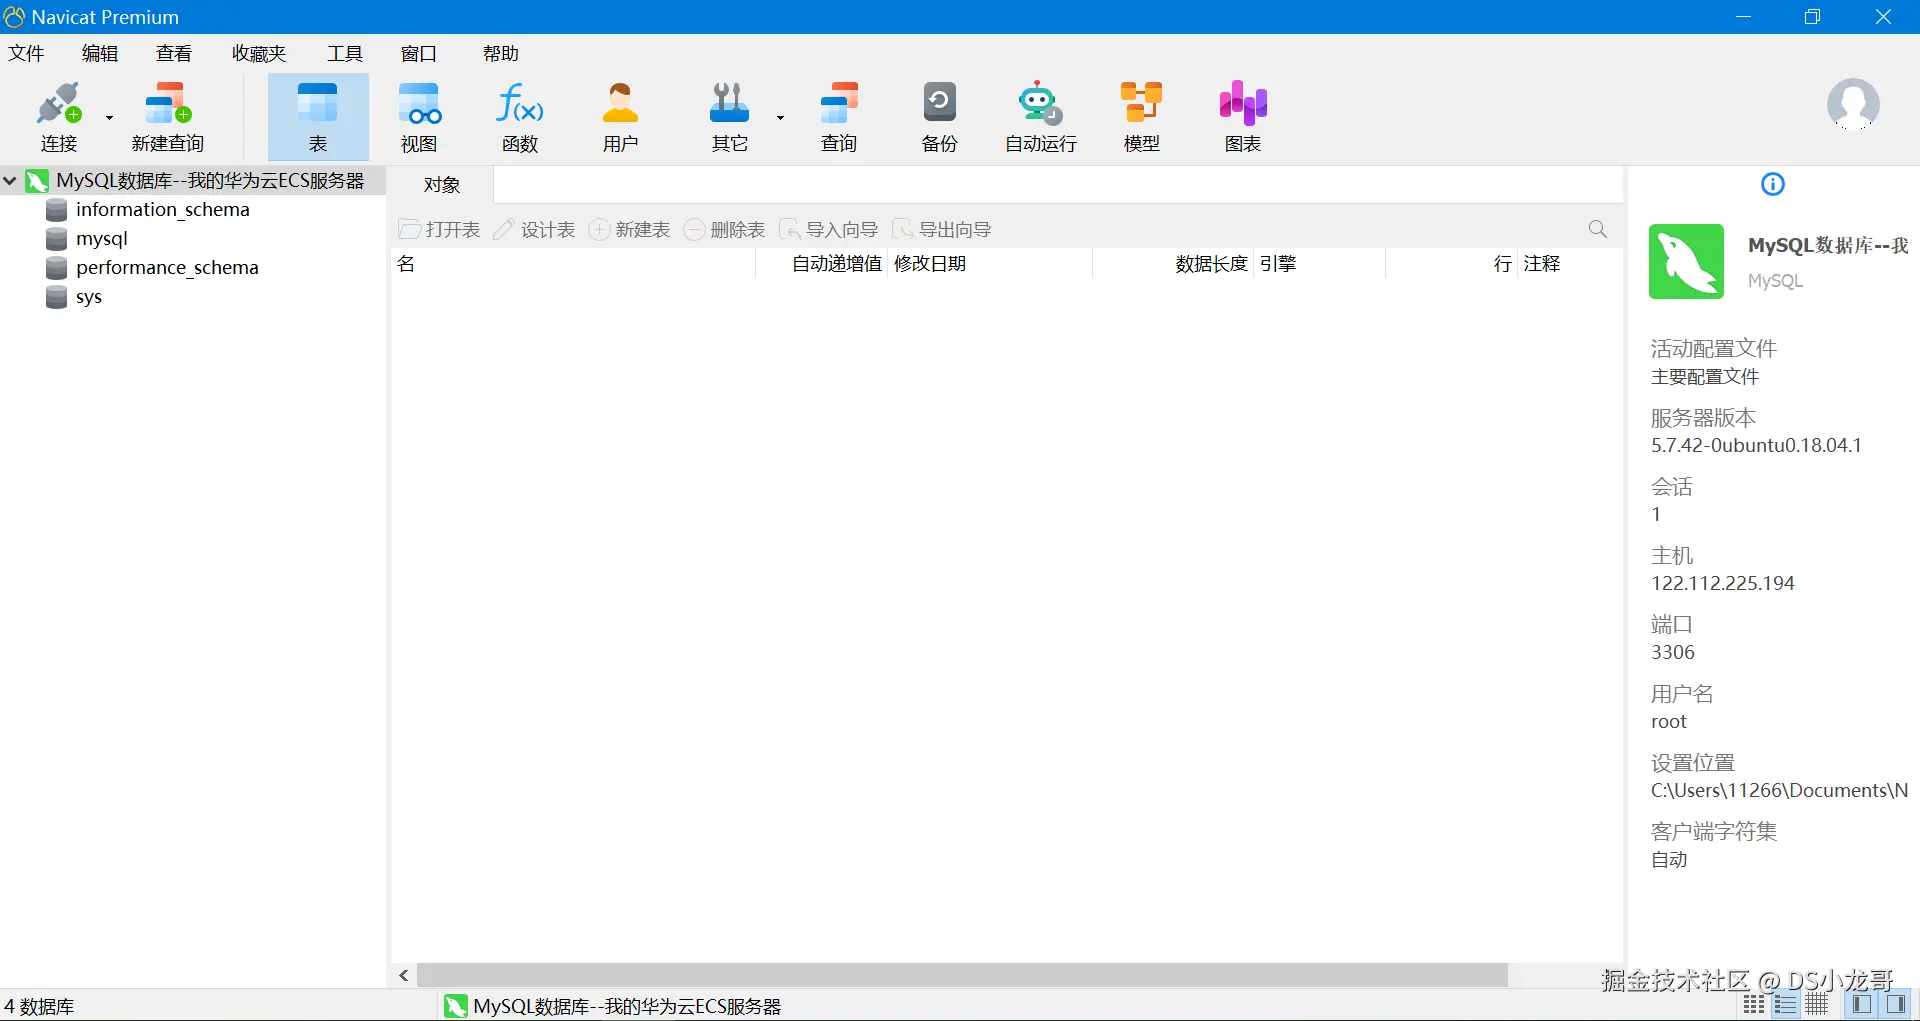Click the Navicat logo in the title bar
1920x1021 pixels.
coord(14,17)
